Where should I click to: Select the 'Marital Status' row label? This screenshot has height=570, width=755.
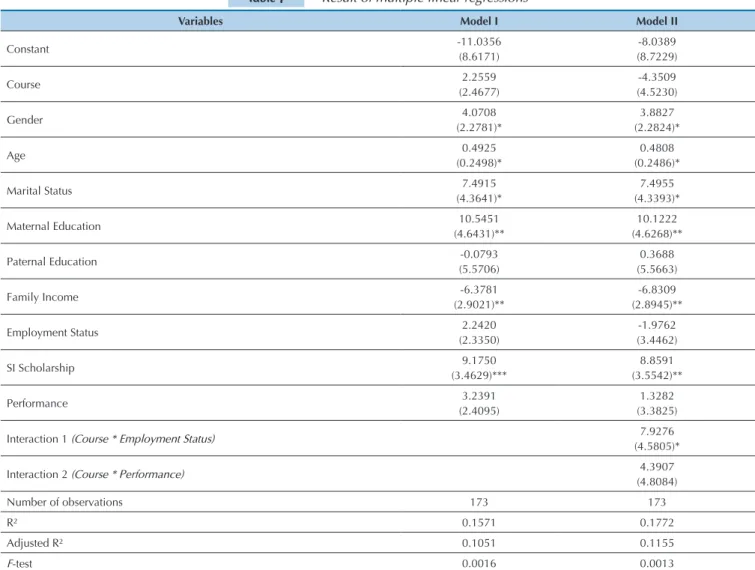pos(39,191)
